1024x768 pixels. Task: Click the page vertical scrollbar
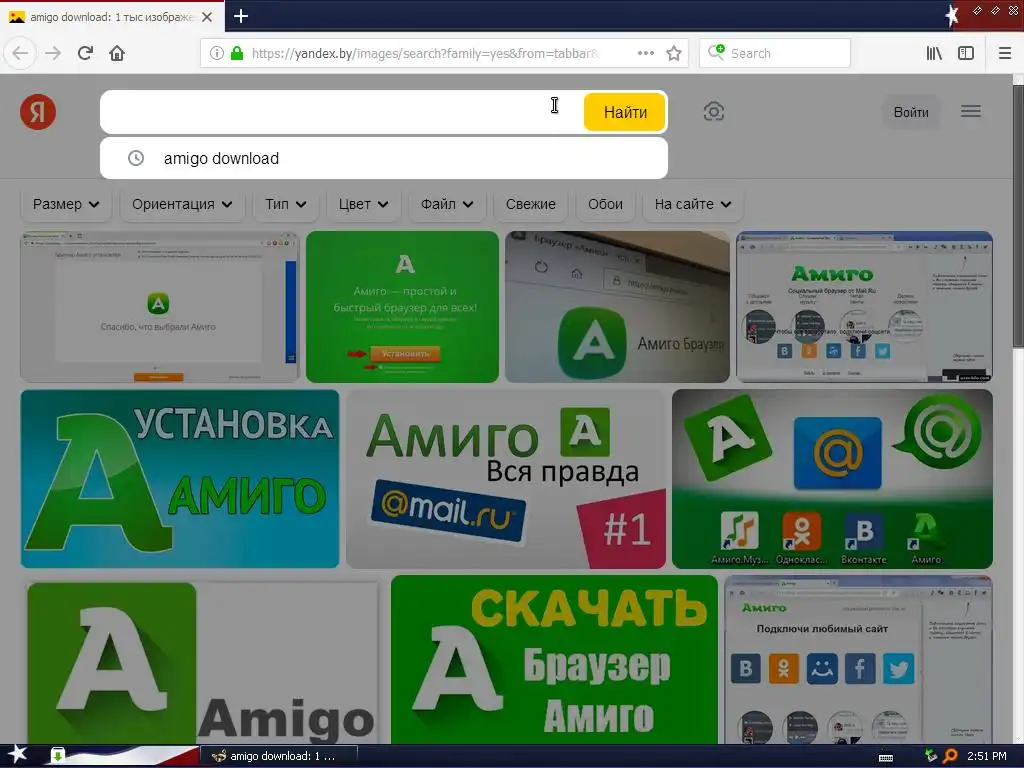1017,216
